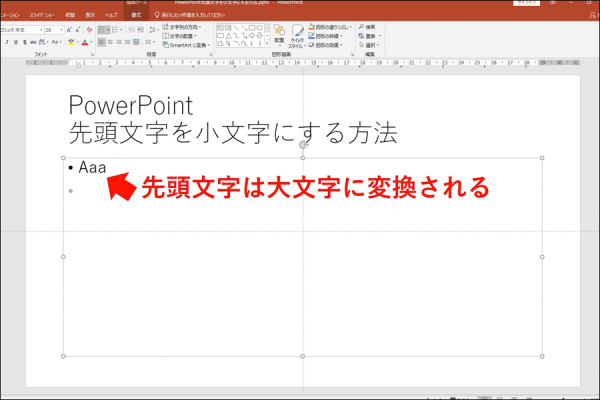The width and height of the screenshot is (600, 400).
Task: Select the text box shape
Action: pyautogui.click(x=220, y=28)
